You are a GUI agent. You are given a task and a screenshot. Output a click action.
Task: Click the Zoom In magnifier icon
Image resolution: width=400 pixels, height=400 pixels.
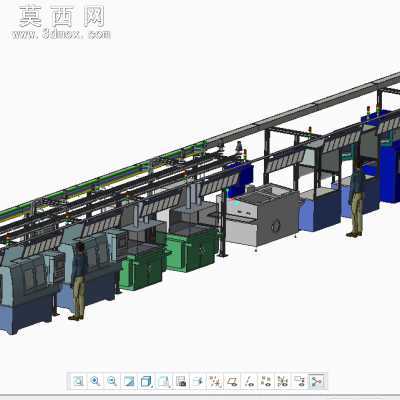point(96,381)
